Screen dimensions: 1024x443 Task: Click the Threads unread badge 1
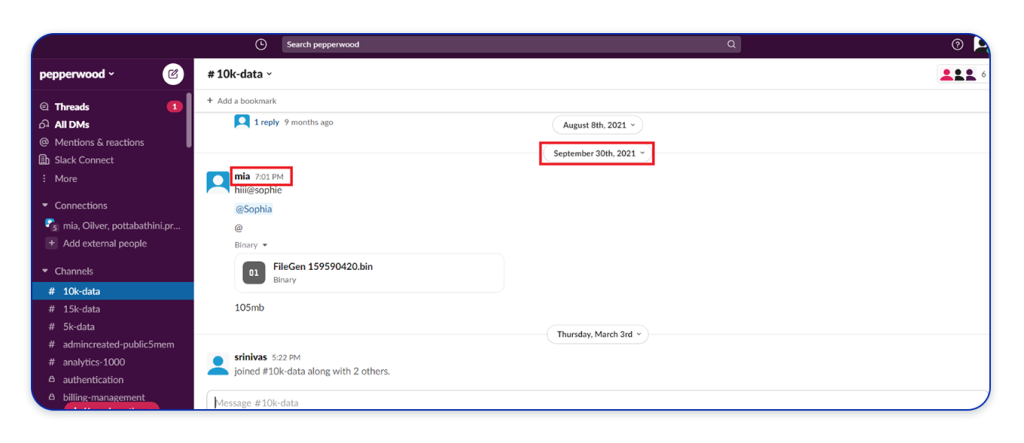tap(174, 107)
